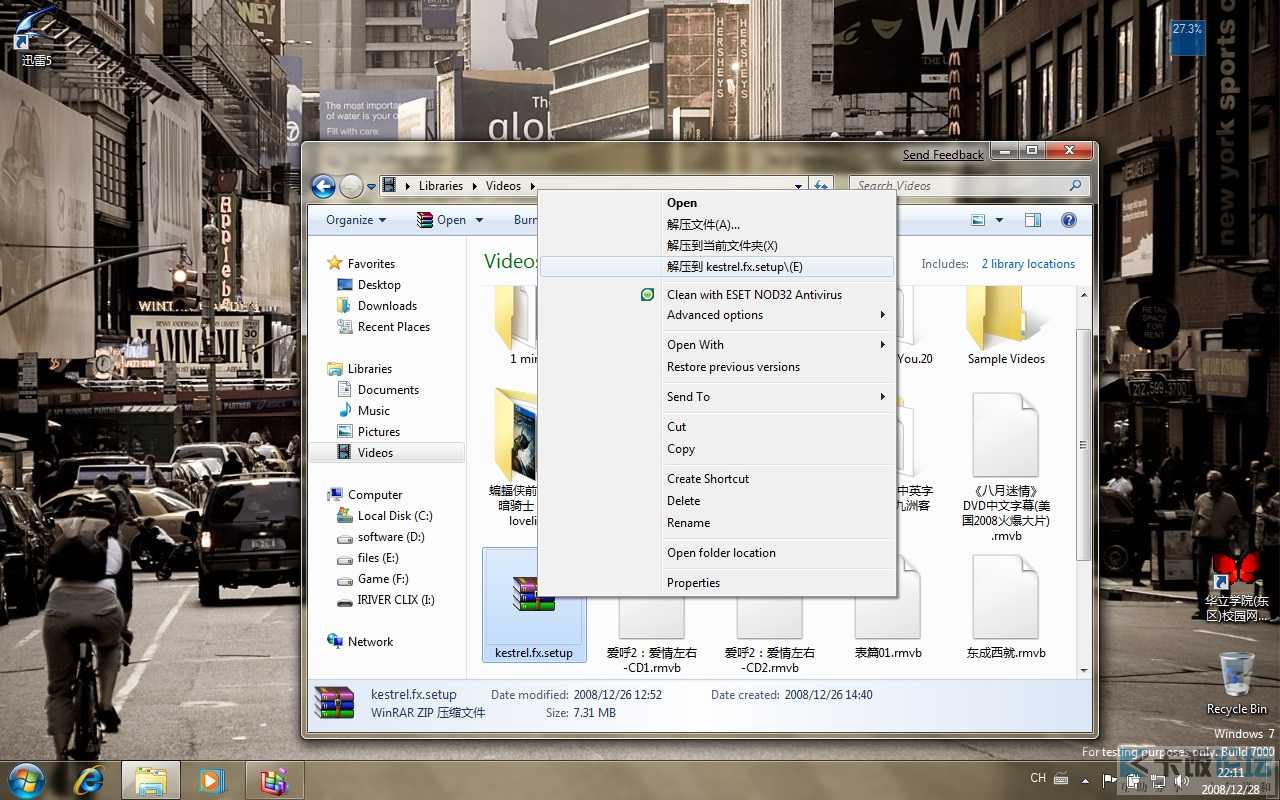
Task: Expand the Open button dropdown arrow
Action: pos(479,220)
